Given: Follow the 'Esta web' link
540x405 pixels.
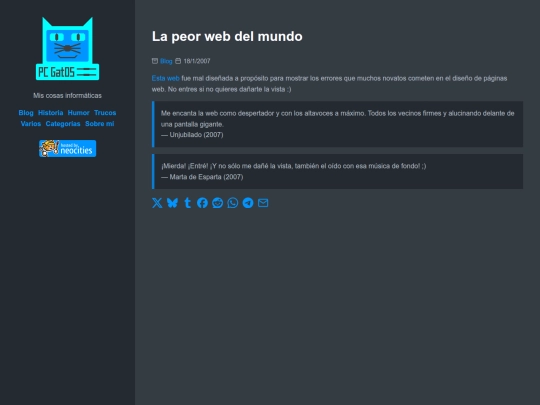Looking at the screenshot, I should tap(166, 78).
